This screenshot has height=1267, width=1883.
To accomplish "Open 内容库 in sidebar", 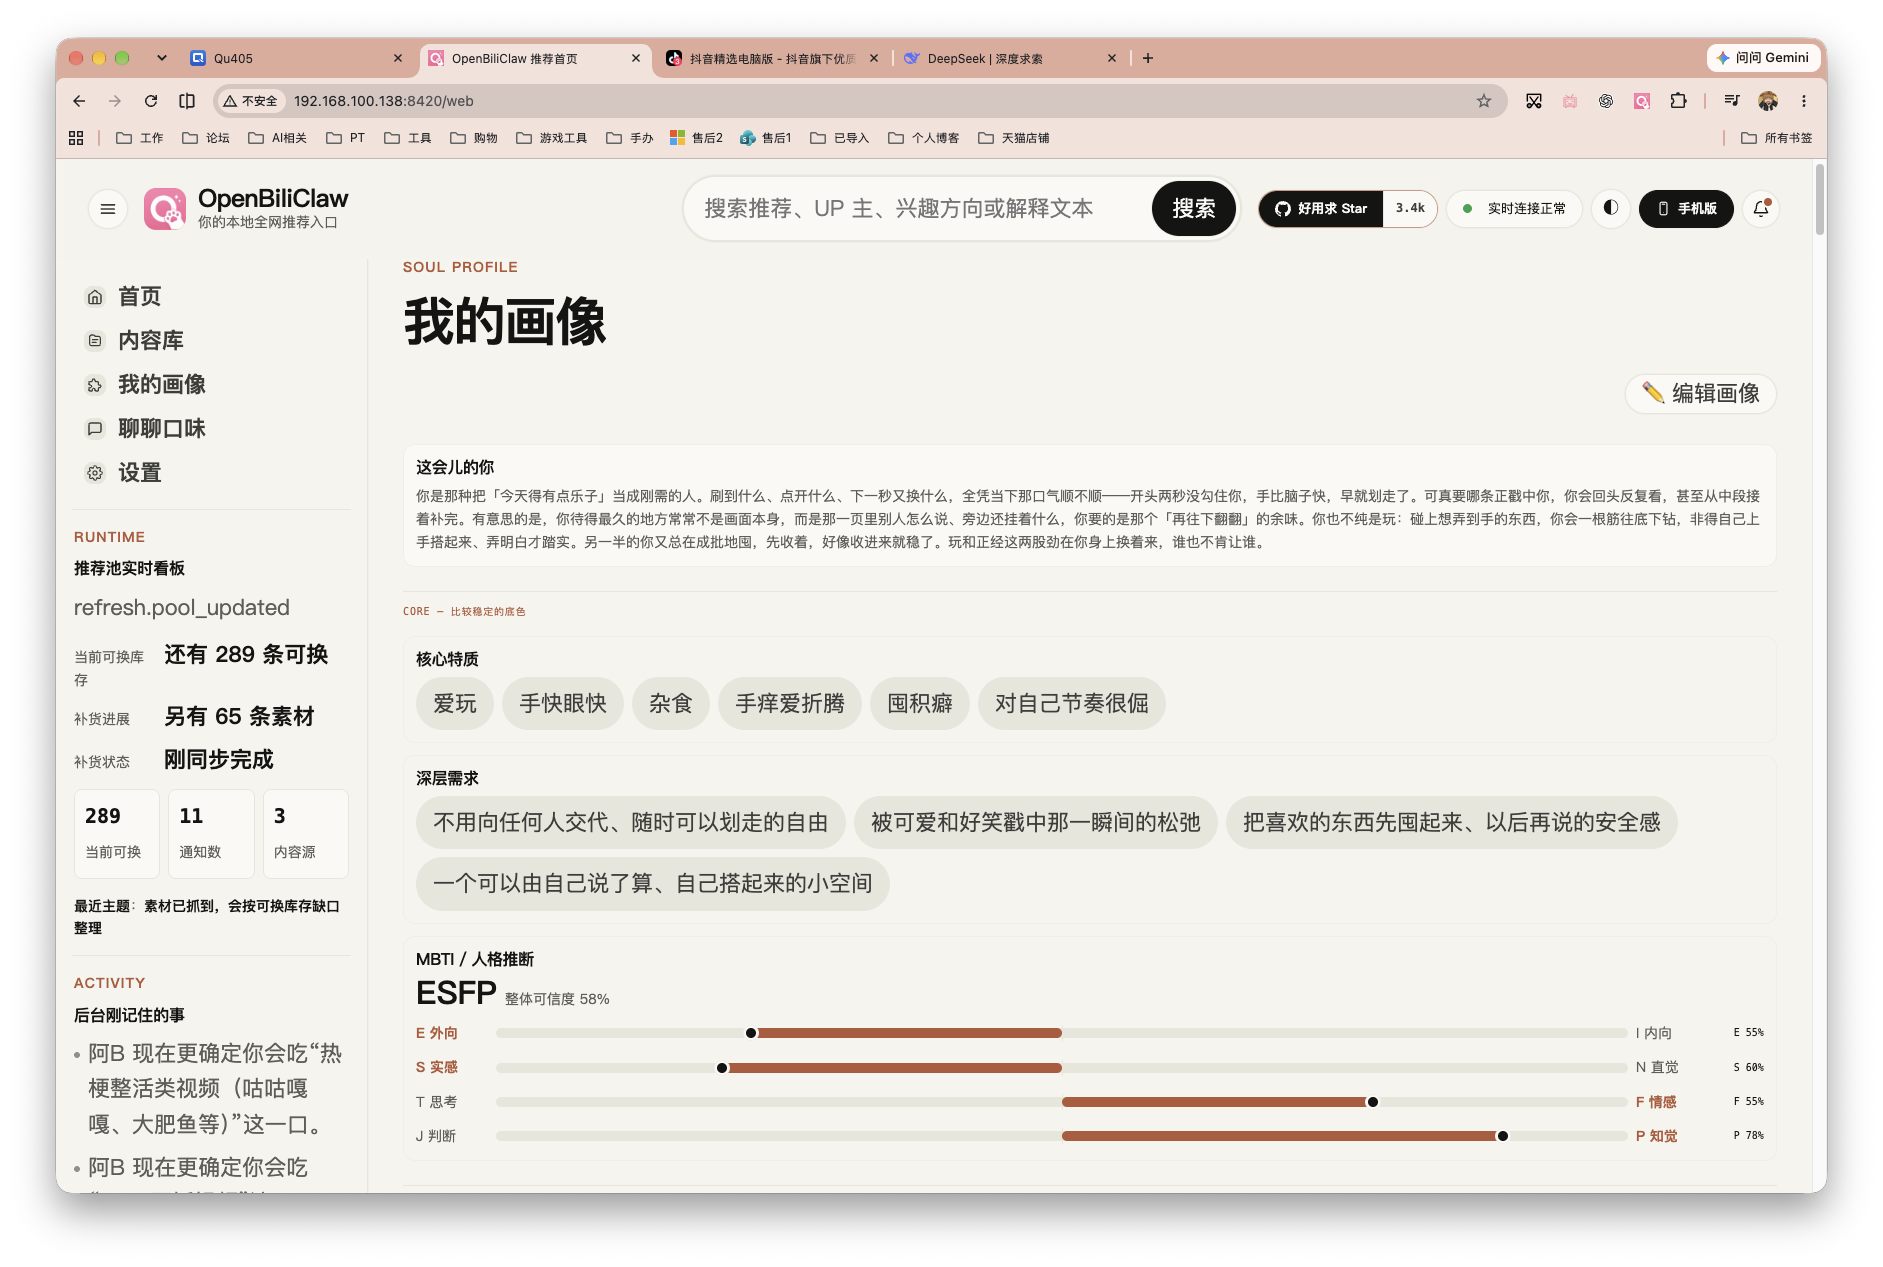I will pos(150,341).
